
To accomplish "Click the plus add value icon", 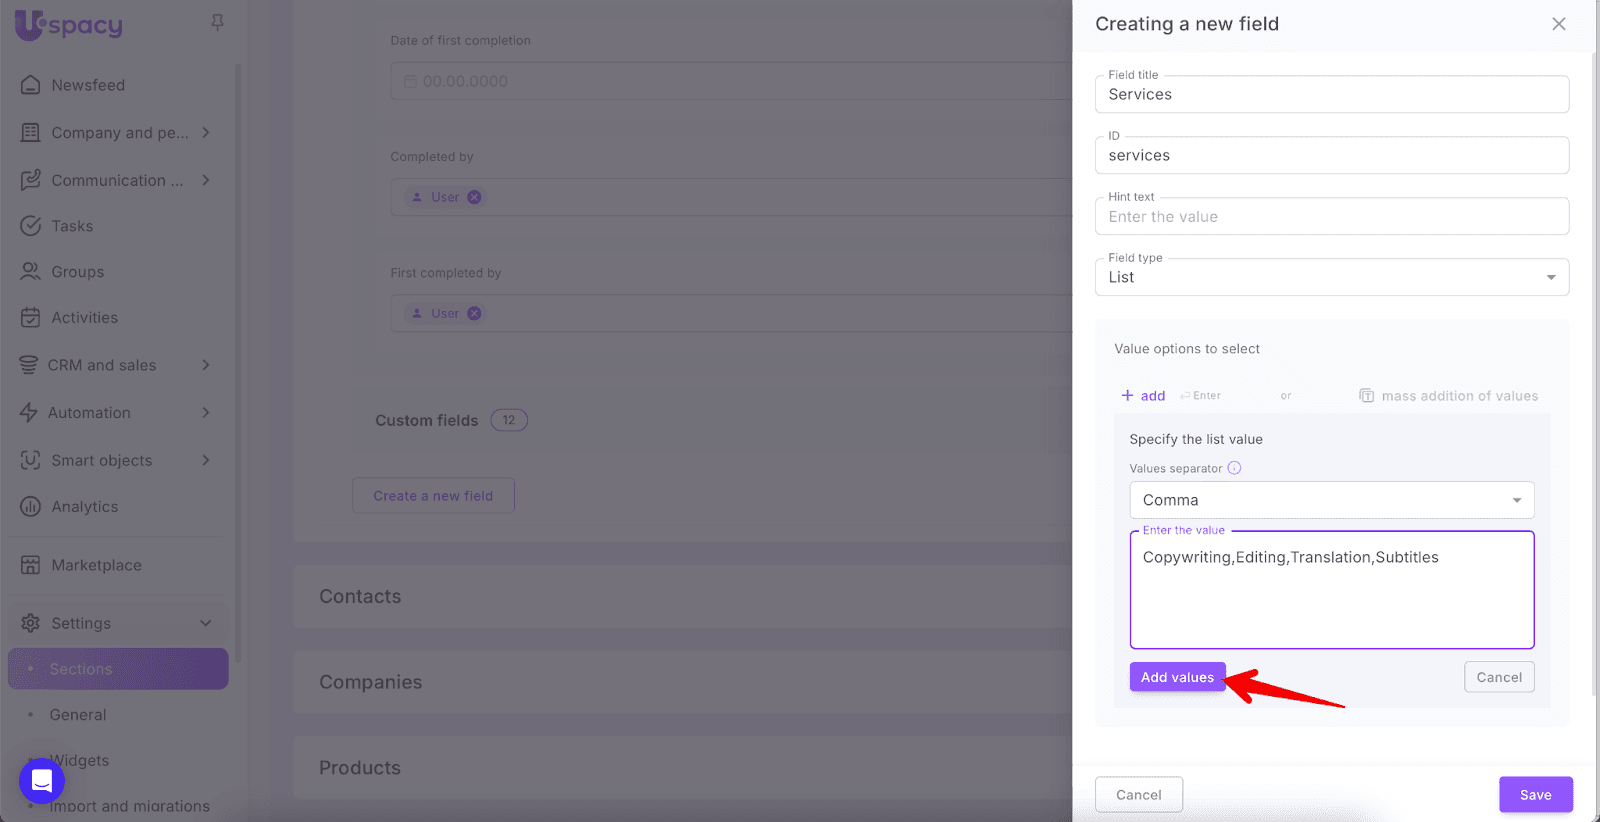I will pos(1127,396).
